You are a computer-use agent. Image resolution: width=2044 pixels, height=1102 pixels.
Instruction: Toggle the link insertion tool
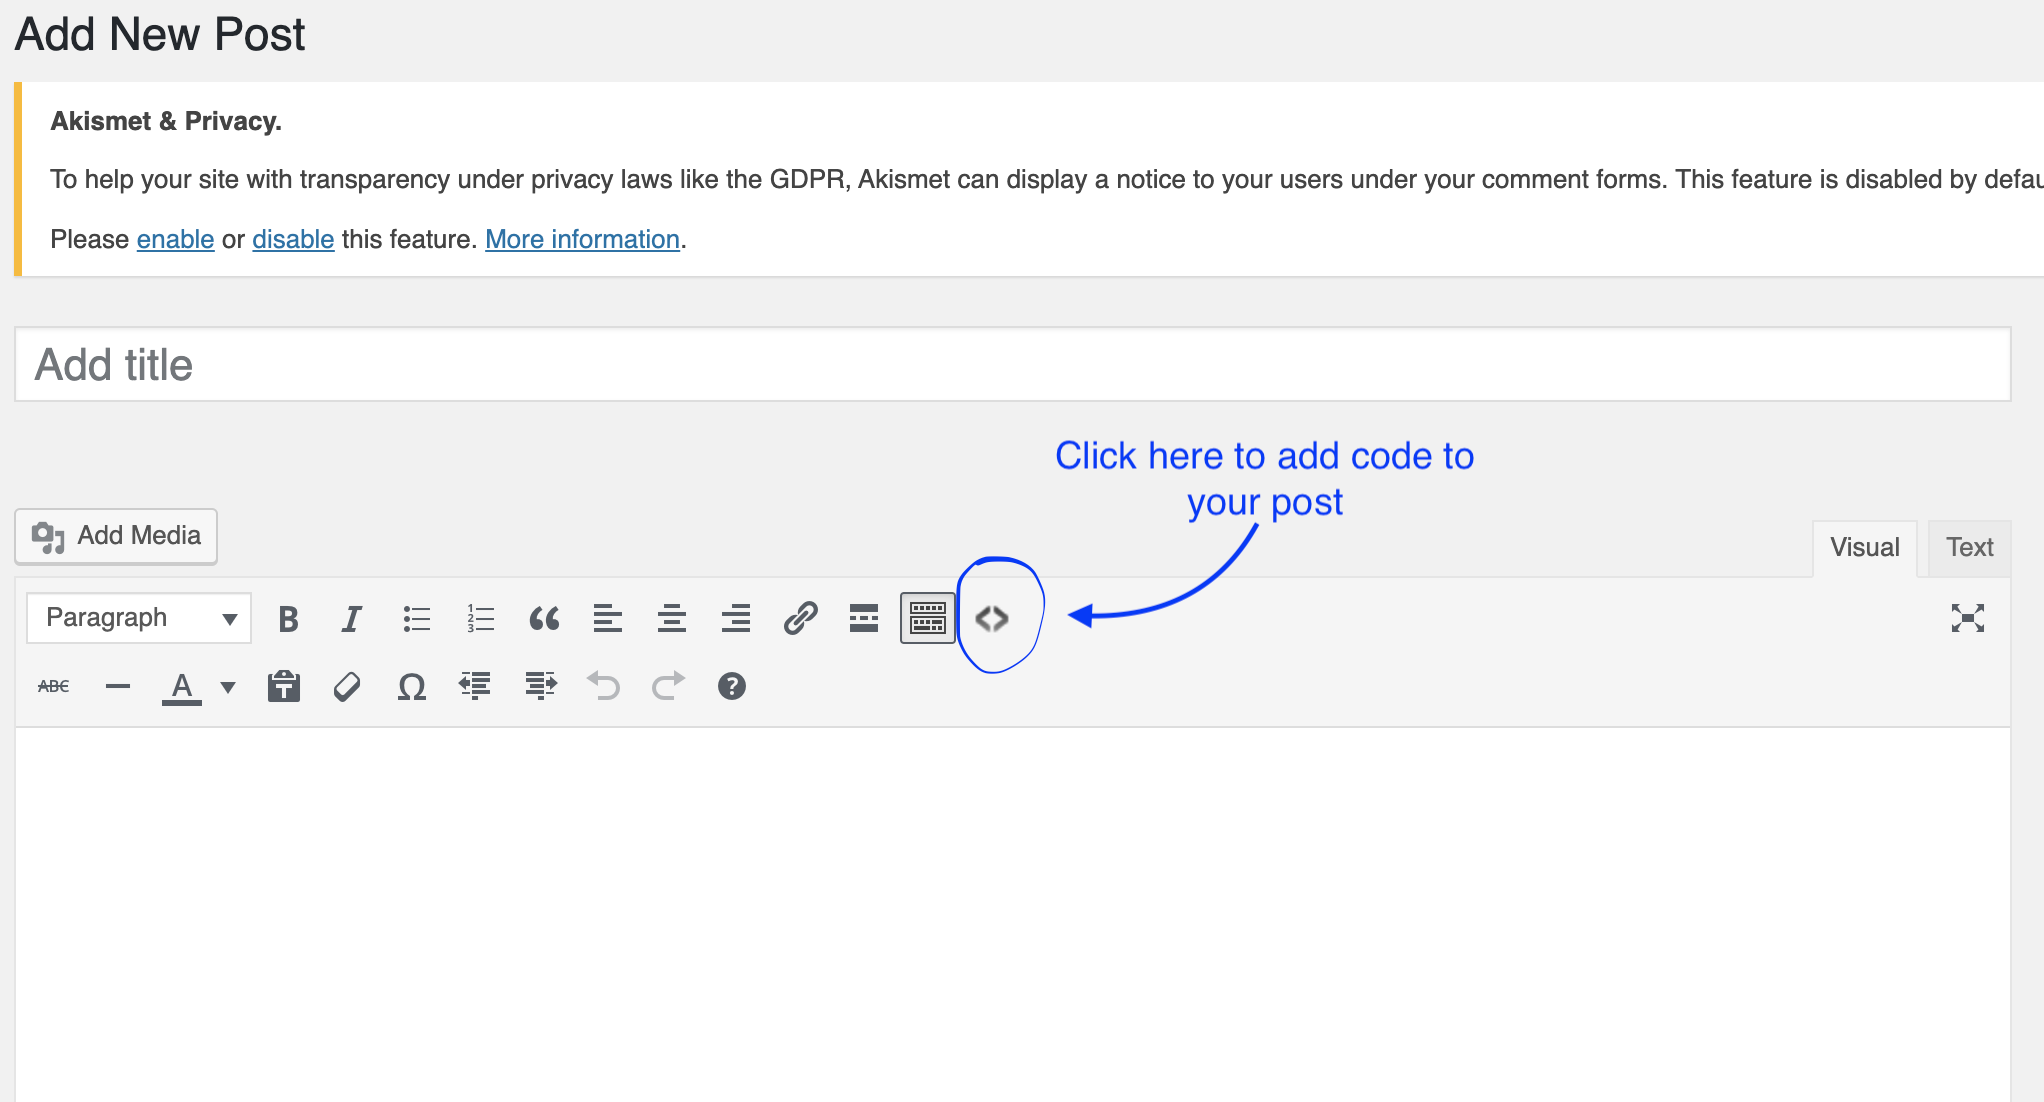pos(802,619)
